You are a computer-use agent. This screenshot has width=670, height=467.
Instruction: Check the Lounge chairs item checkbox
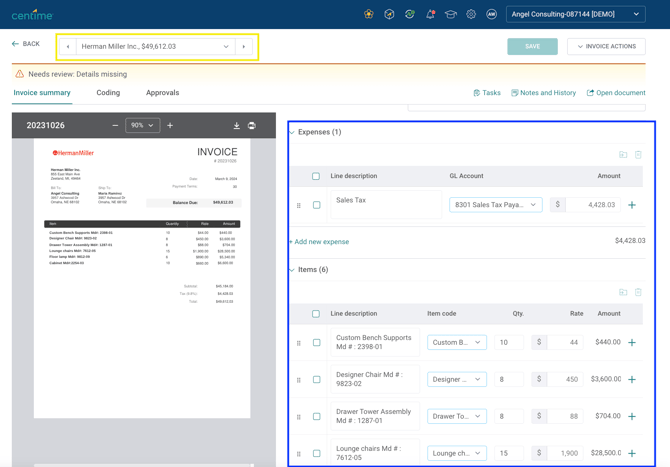tap(317, 453)
